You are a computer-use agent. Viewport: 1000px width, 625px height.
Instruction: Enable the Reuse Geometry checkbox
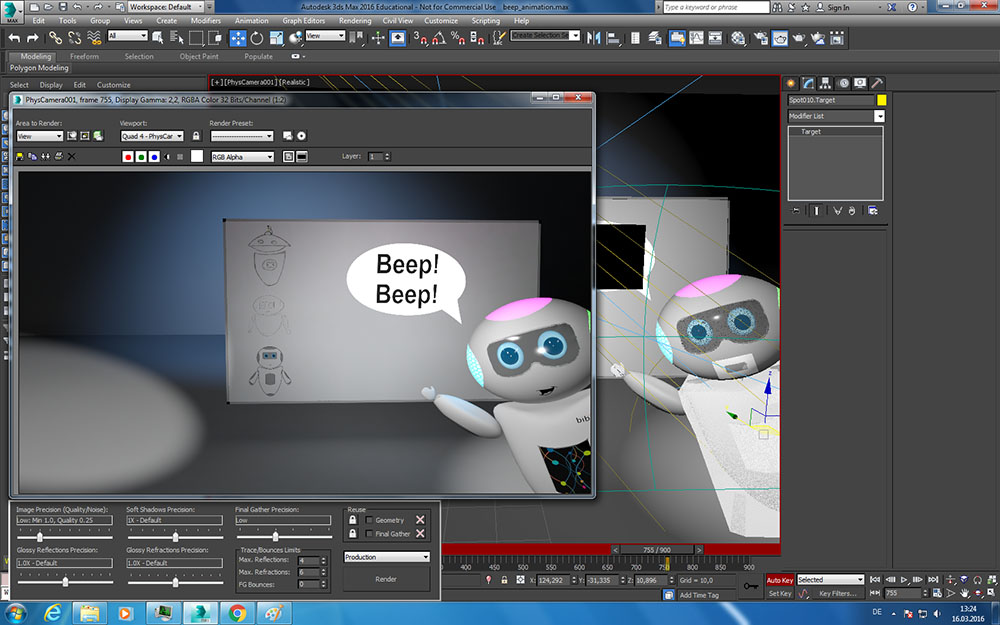369,520
